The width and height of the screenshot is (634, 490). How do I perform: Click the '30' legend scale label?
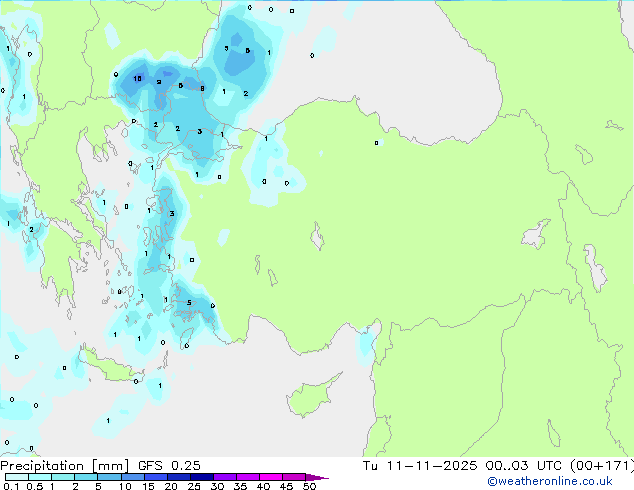[217, 486]
